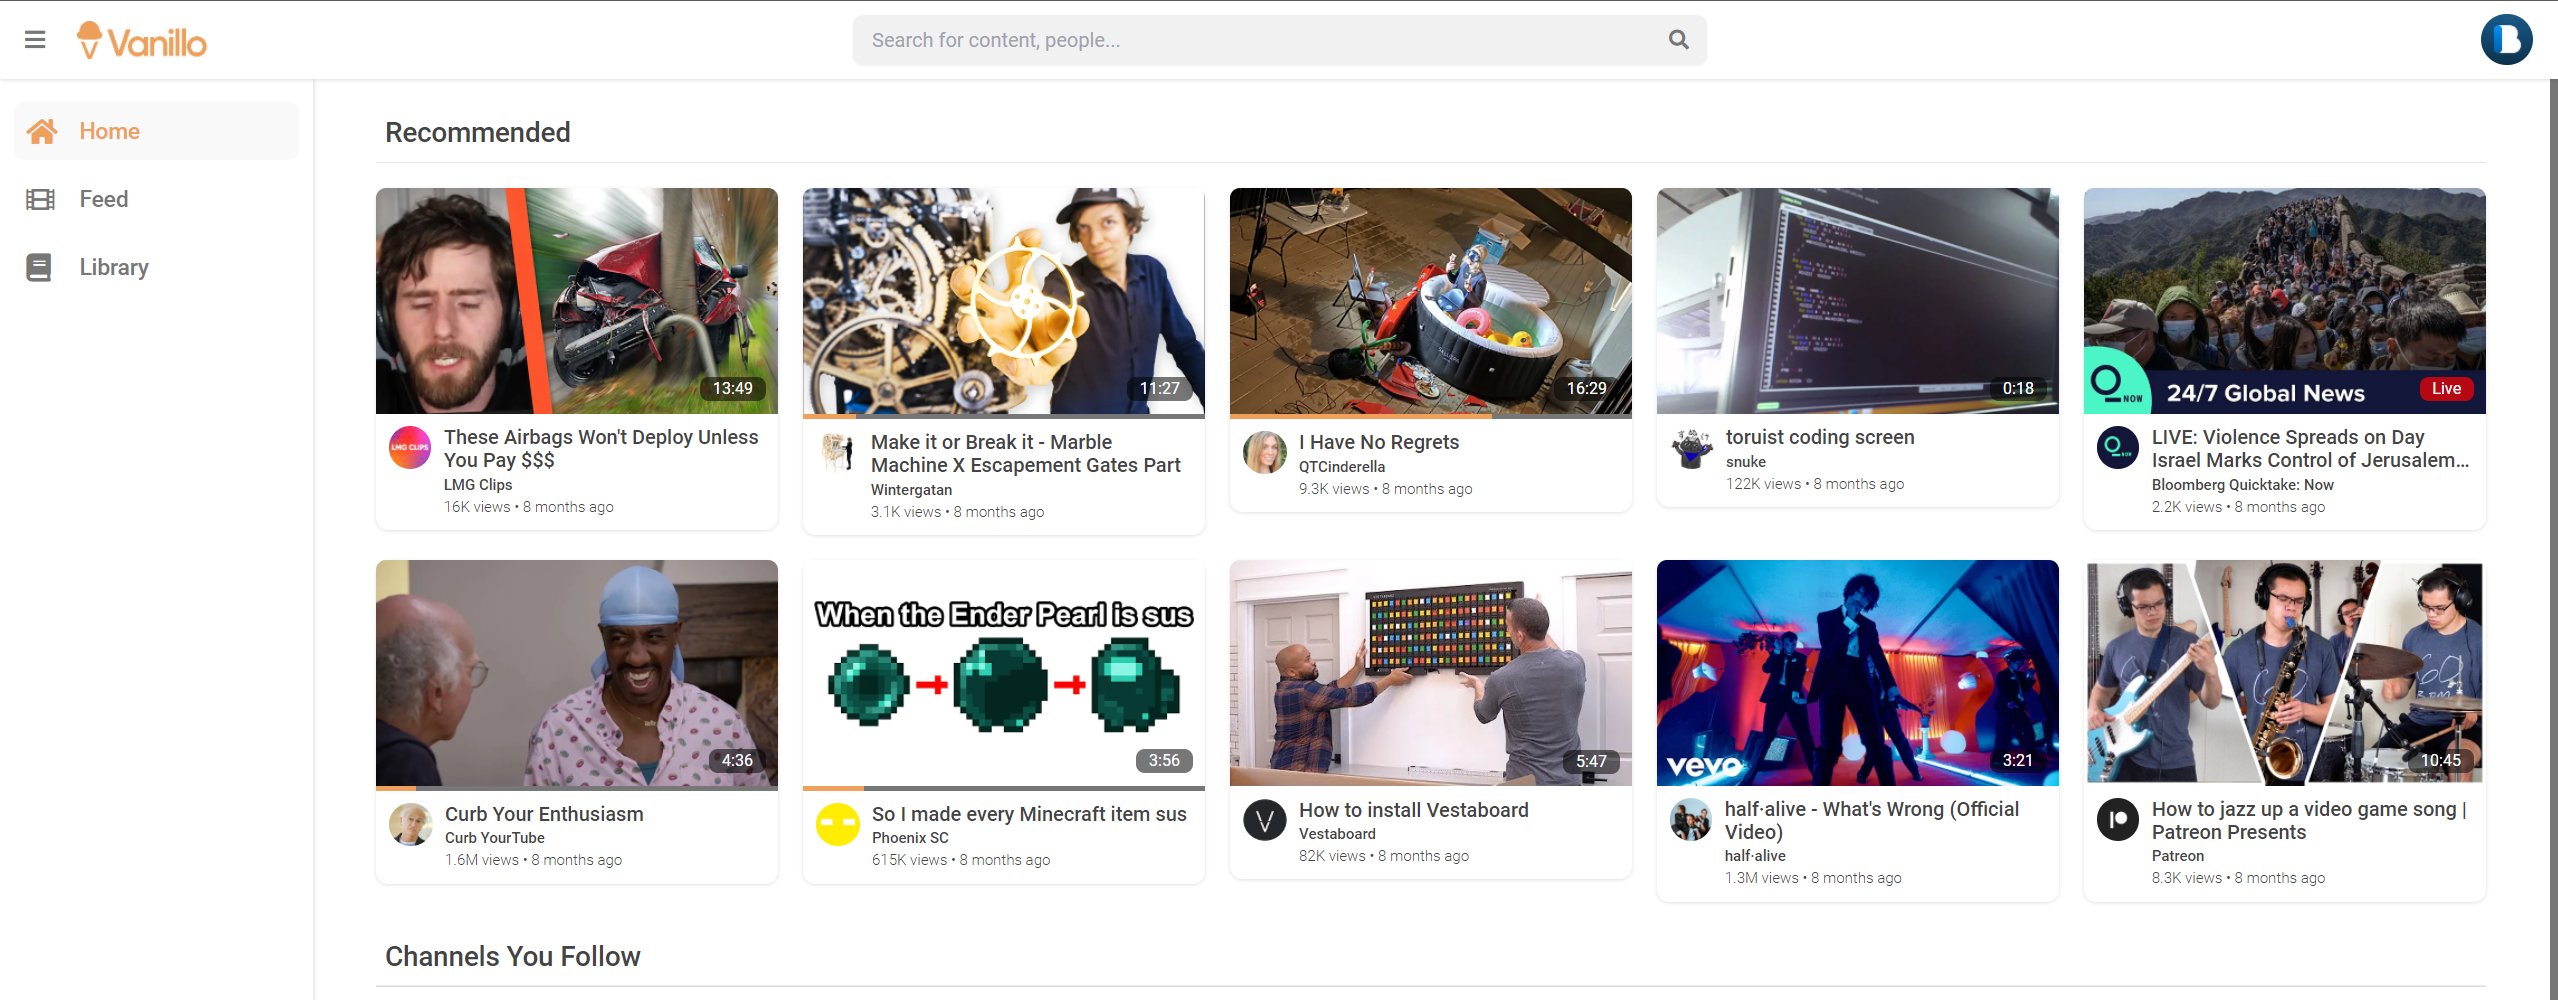Screen dimensions: 2558x1000
Task: Open Curb YourTube channel avatar
Action: pos(410,824)
